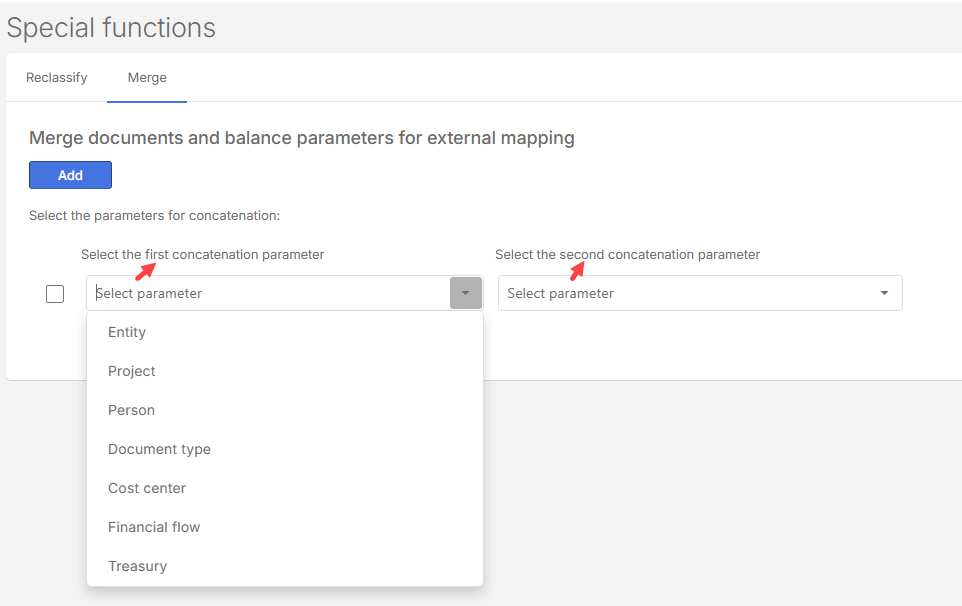Screen dimensions: 962x606
Task: Choose Entity from the parameter list
Action: 127,332
